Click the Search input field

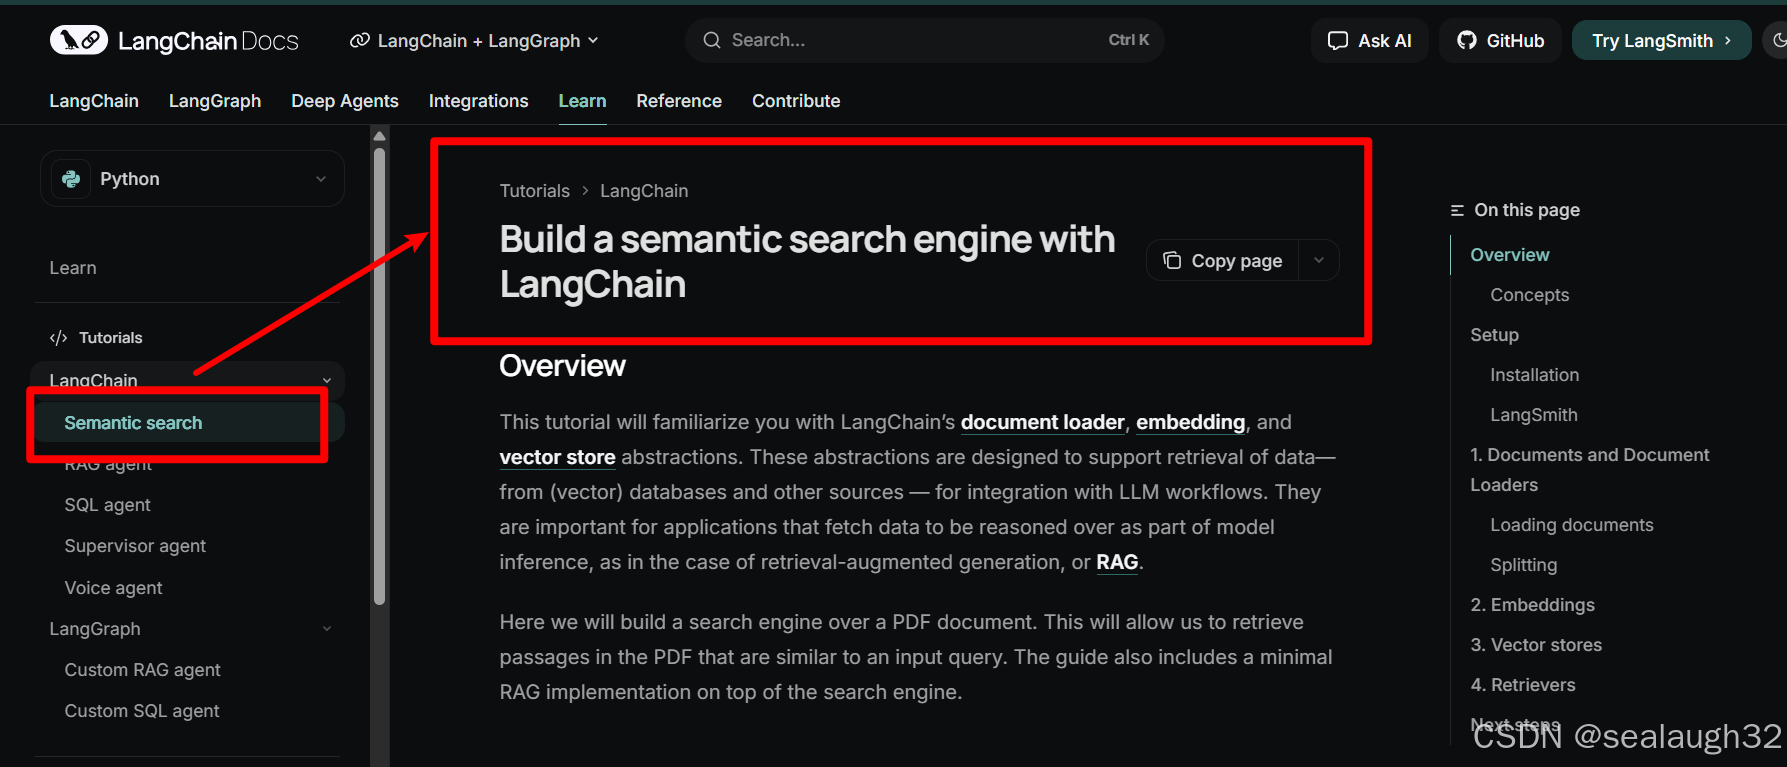pyautogui.click(x=925, y=40)
